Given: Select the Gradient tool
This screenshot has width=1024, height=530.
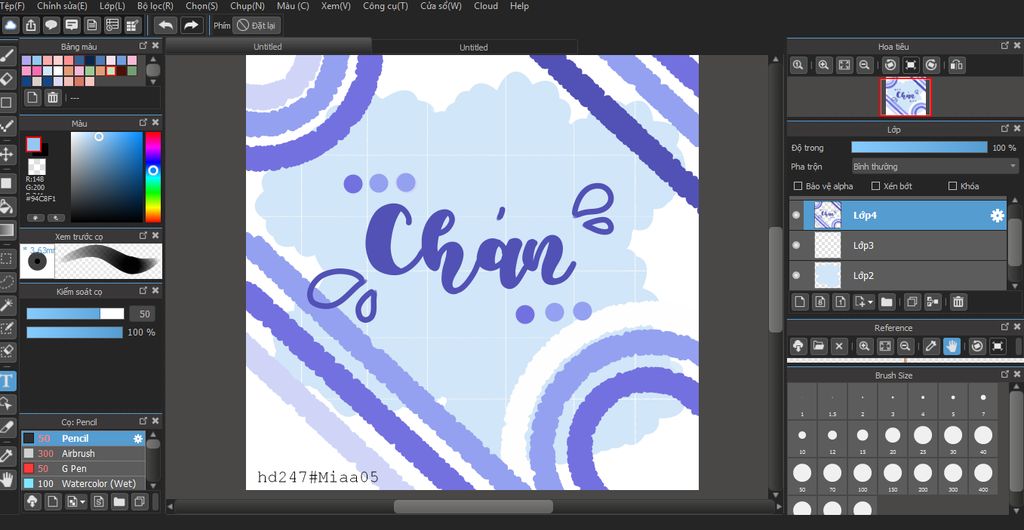Looking at the screenshot, I should tap(7, 230).
